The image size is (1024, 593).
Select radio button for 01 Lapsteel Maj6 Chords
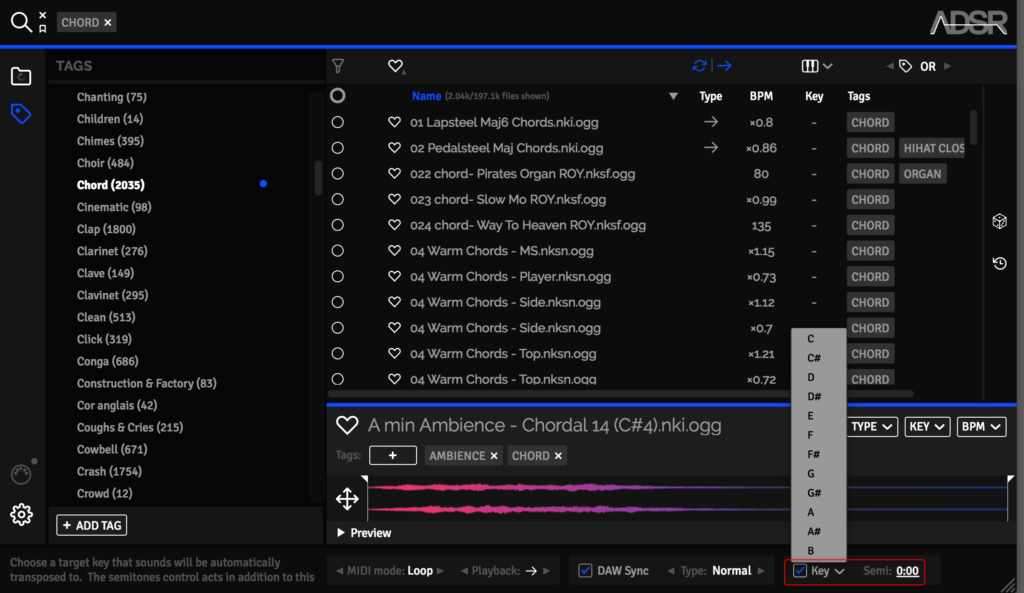point(338,122)
